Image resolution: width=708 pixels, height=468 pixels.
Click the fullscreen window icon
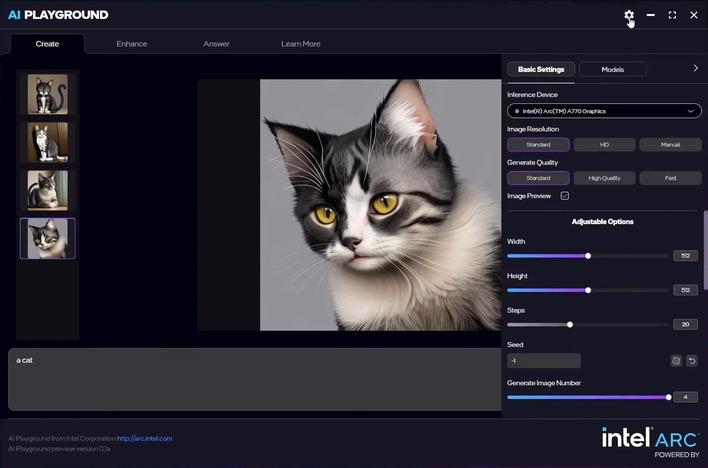[672, 15]
